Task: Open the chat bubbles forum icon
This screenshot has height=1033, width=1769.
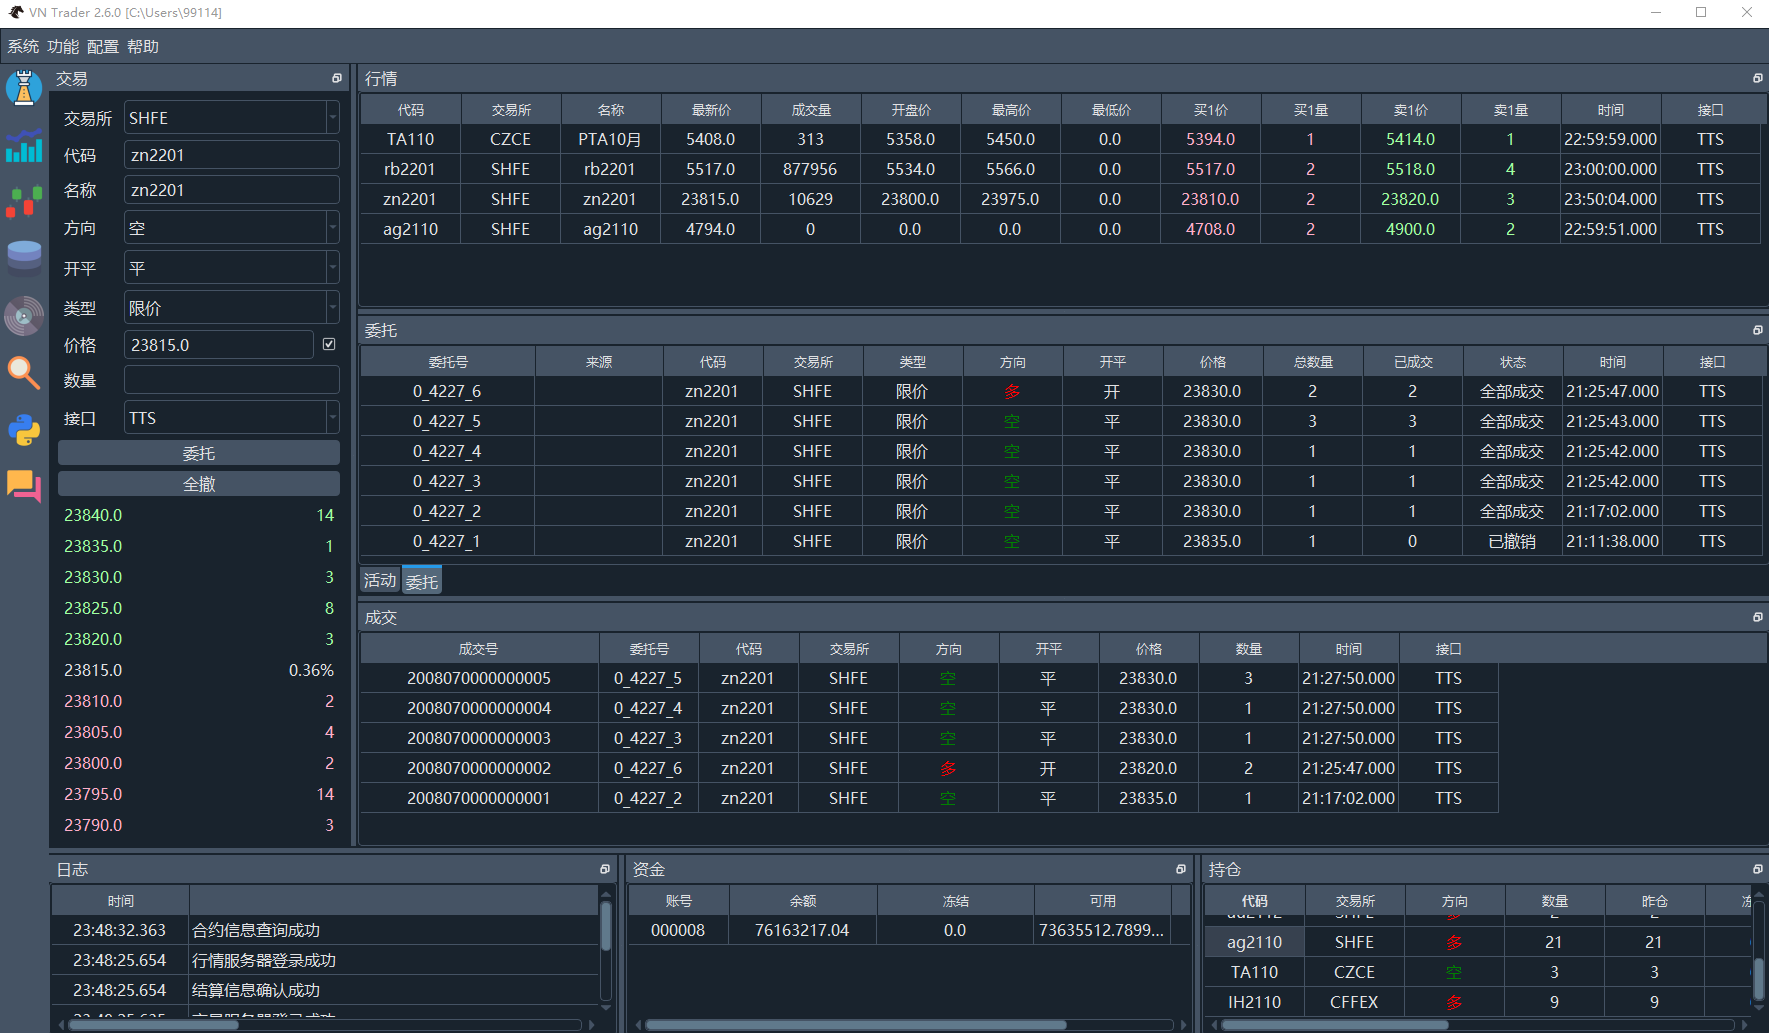Action: coord(24,487)
